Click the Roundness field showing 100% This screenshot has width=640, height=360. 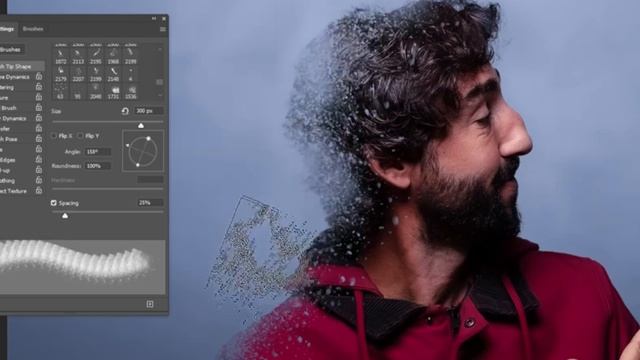pyautogui.click(x=98, y=166)
